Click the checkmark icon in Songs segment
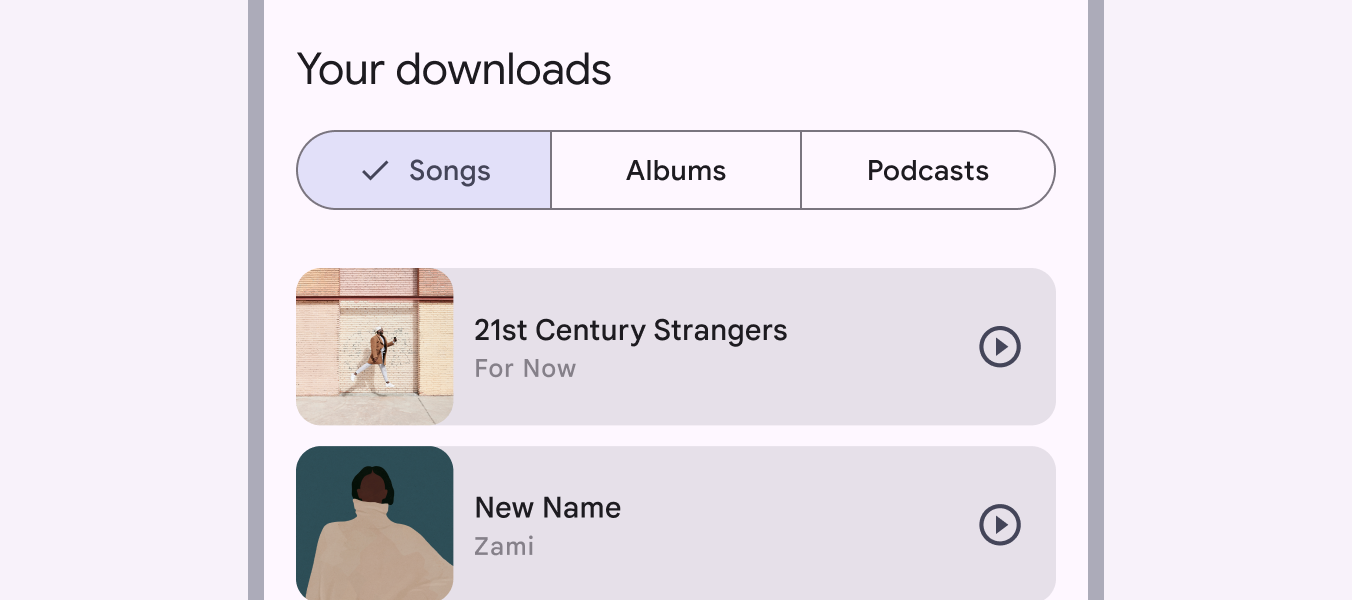1352x600 pixels. [x=375, y=171]
